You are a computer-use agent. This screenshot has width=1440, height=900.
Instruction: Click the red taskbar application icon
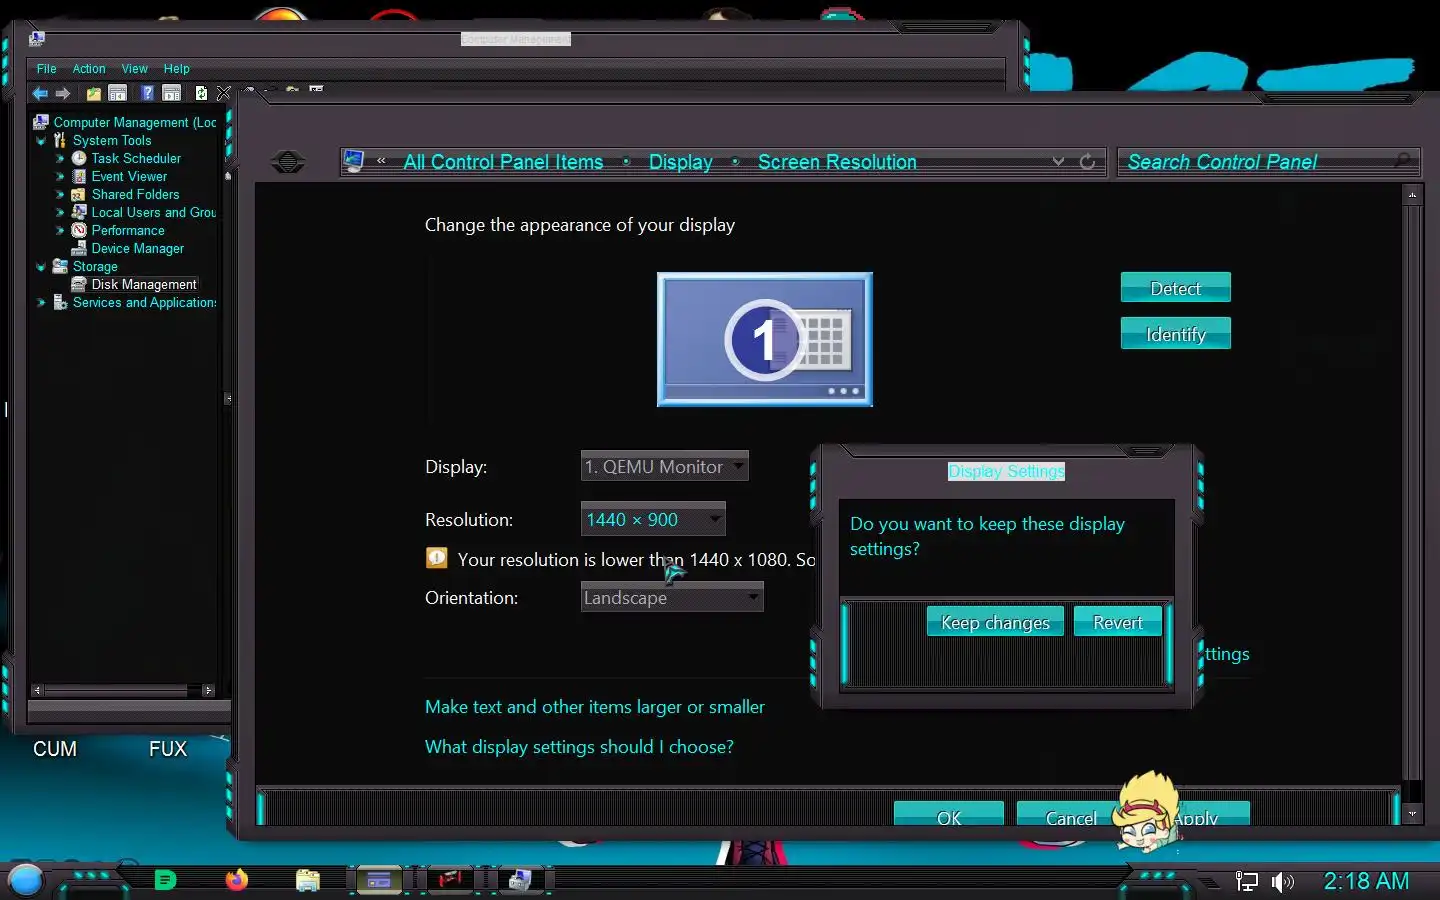tap(450, 880)
